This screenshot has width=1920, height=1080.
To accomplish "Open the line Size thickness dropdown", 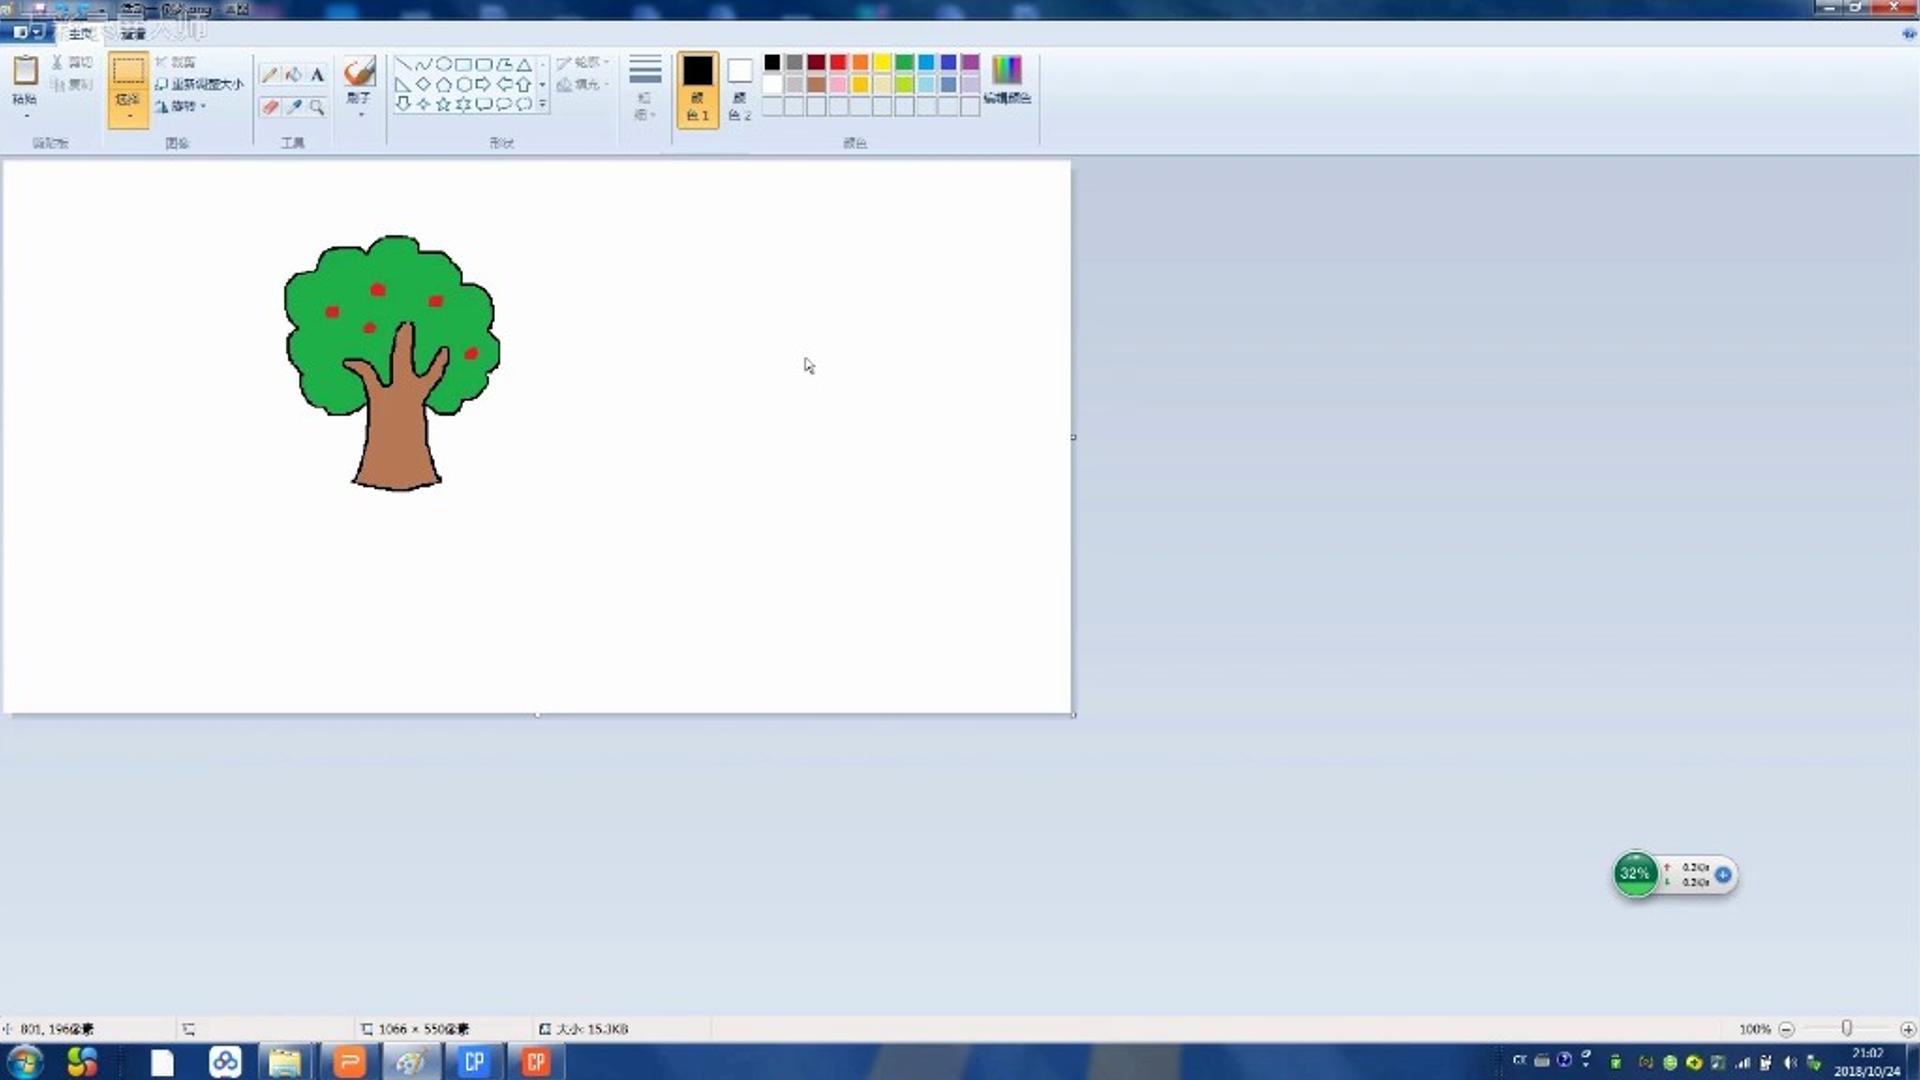I will click(645, 88).
